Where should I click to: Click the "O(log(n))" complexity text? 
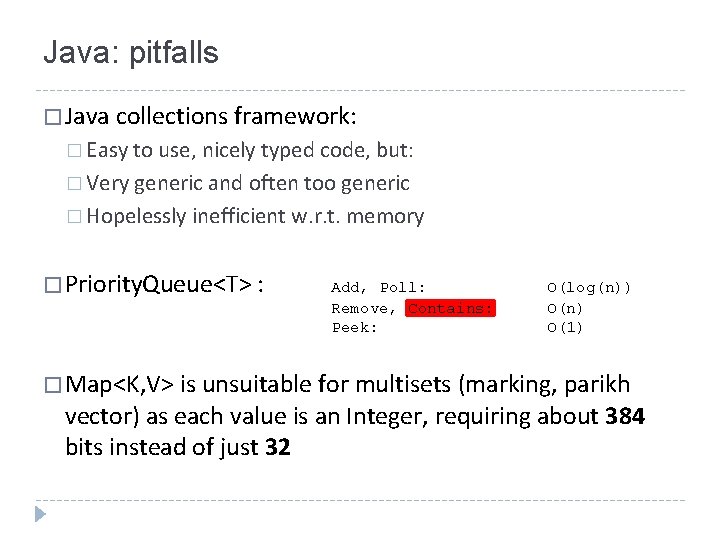coord(589,288)
